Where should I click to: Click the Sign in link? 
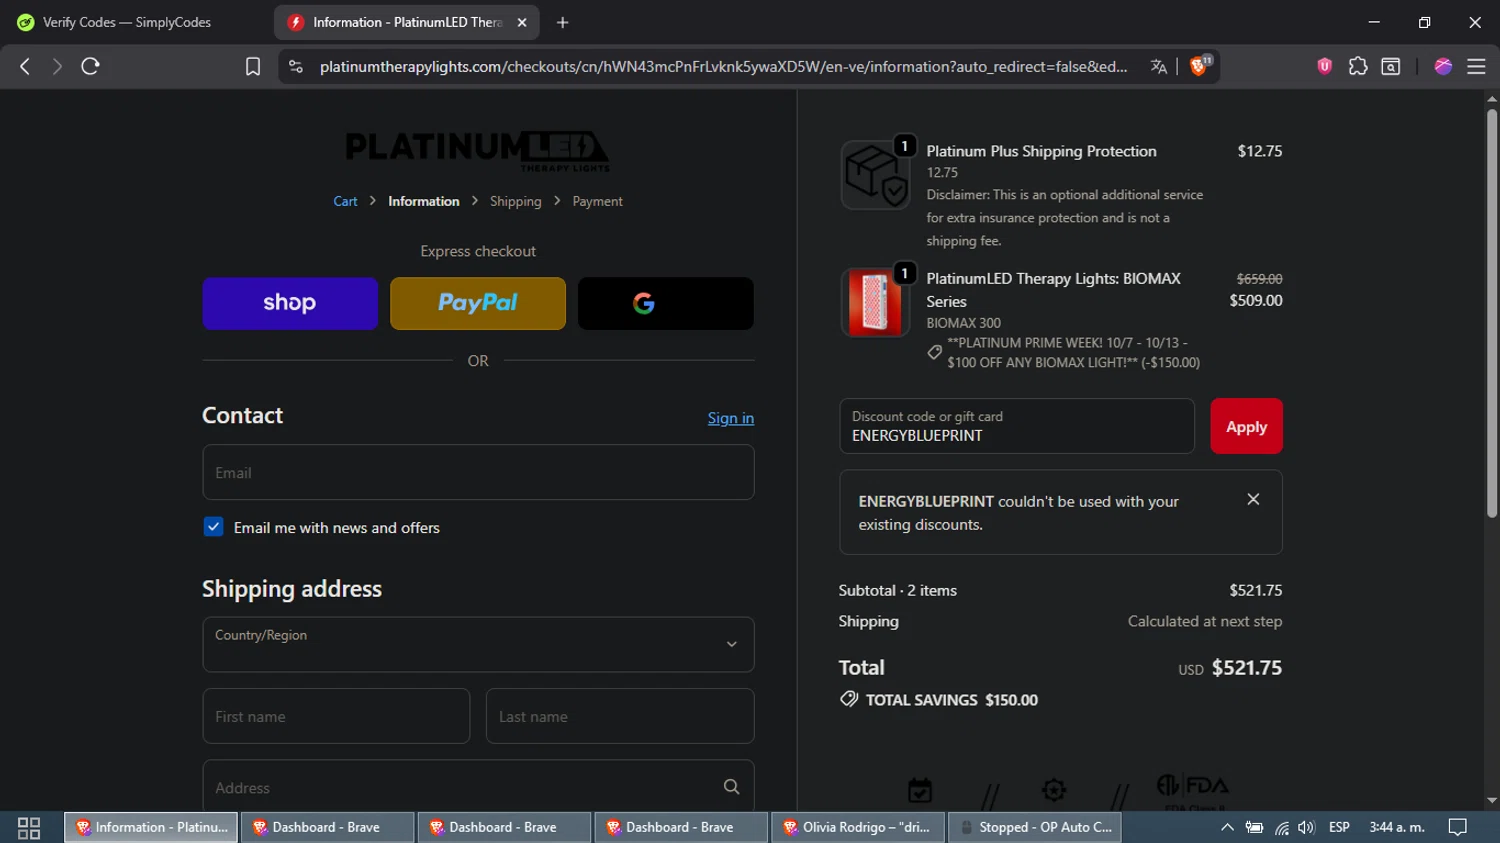point(731,418)
